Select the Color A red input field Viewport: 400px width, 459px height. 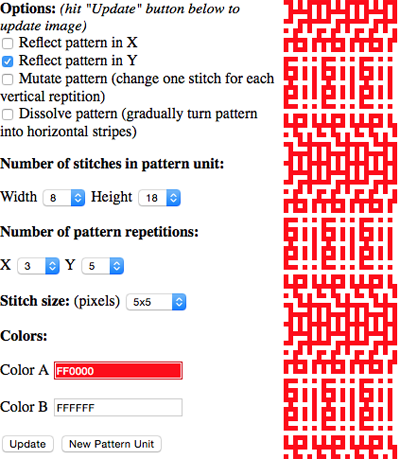pos(118,371)
